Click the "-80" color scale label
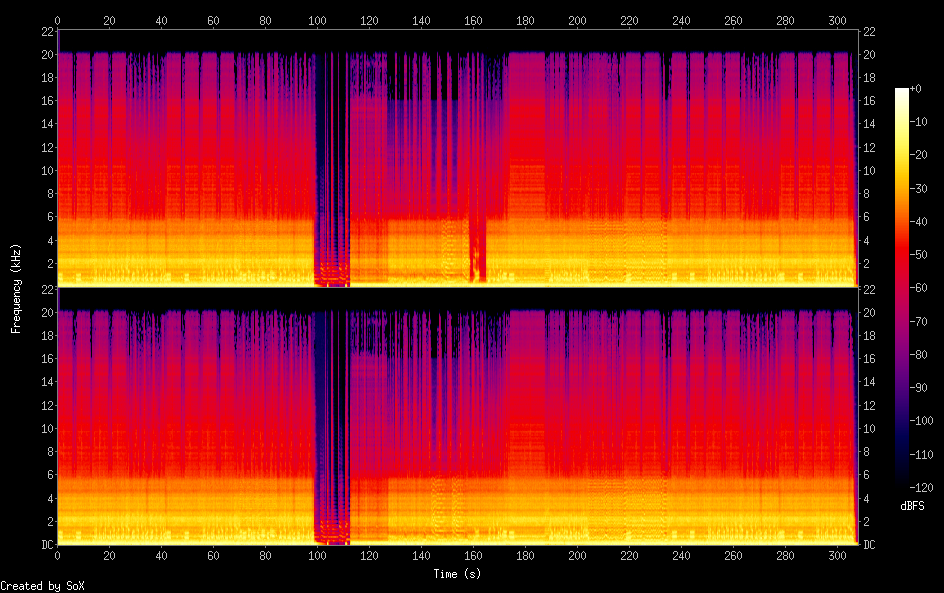This screenshot has width=944, height=593. click(x=918, y=355)
